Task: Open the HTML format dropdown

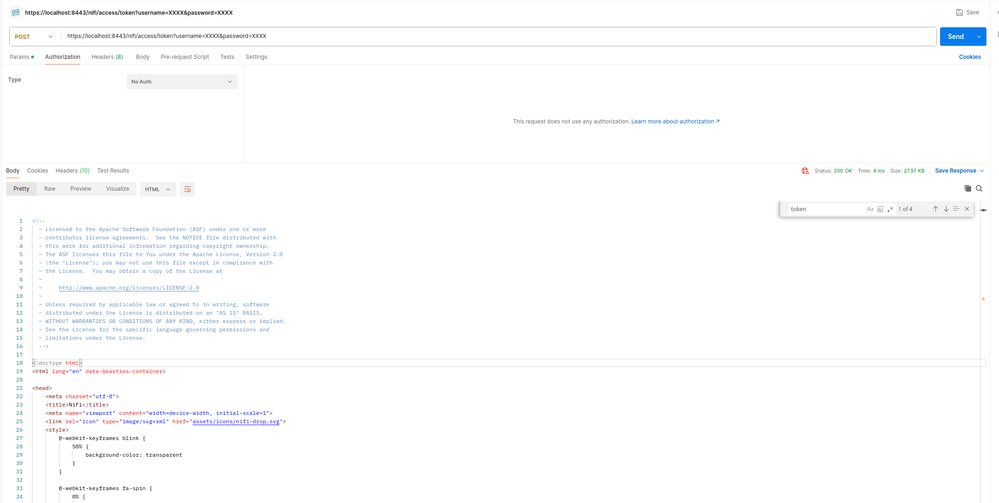Action: (x=158, y=189)
